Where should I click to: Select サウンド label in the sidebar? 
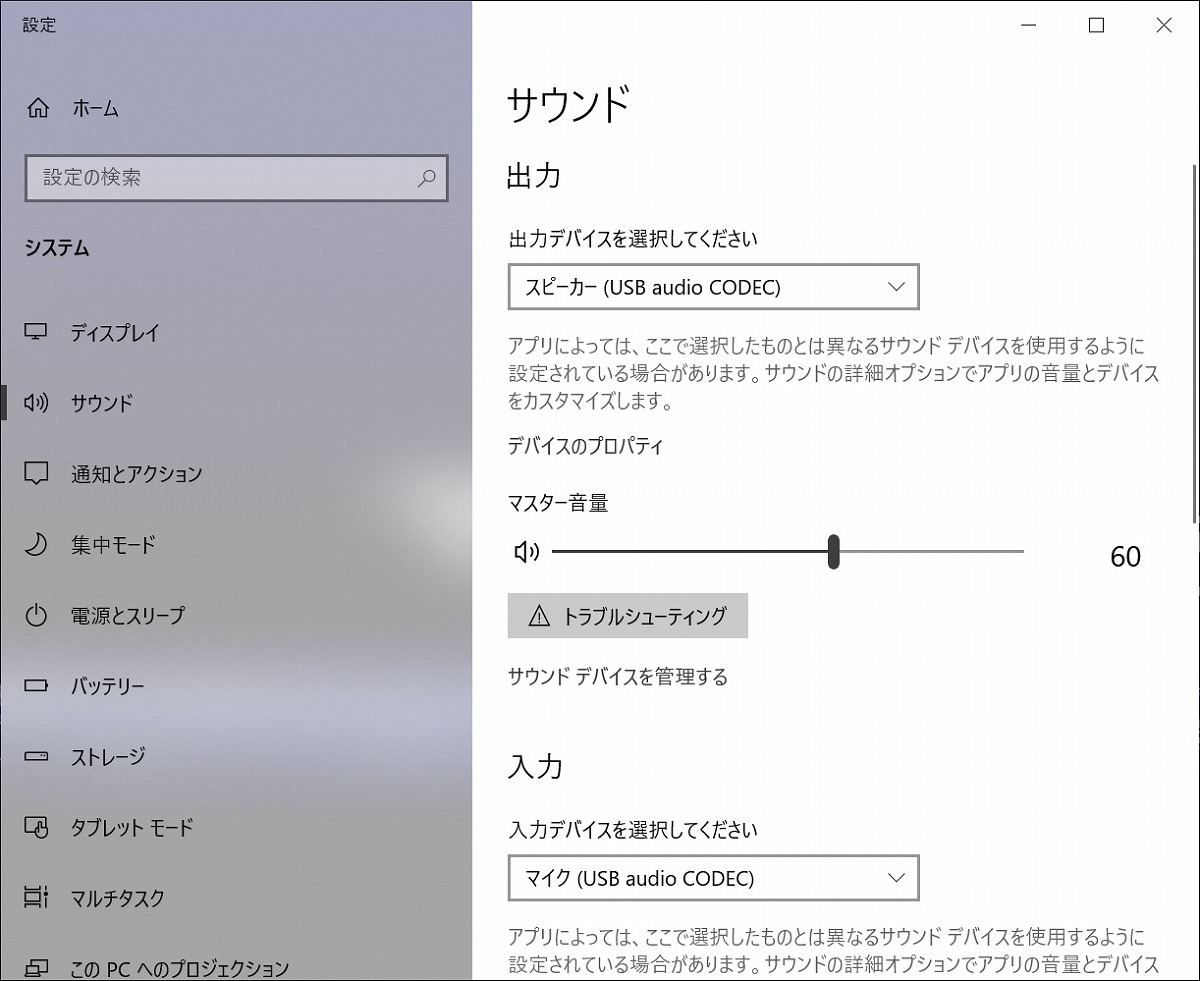101,403
